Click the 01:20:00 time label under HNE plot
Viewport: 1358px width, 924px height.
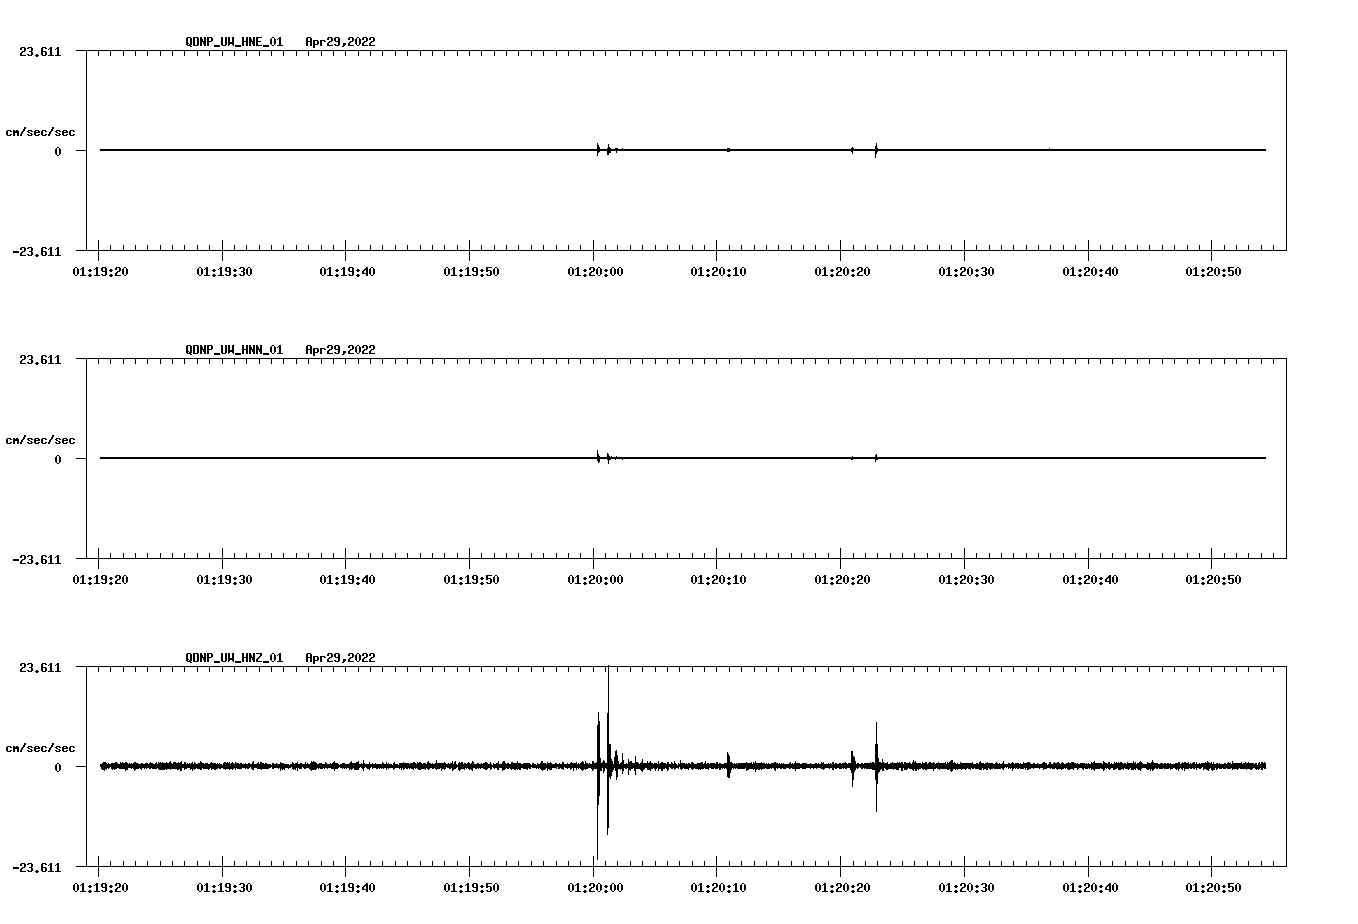pyautogui.click(x=595, y=271)
